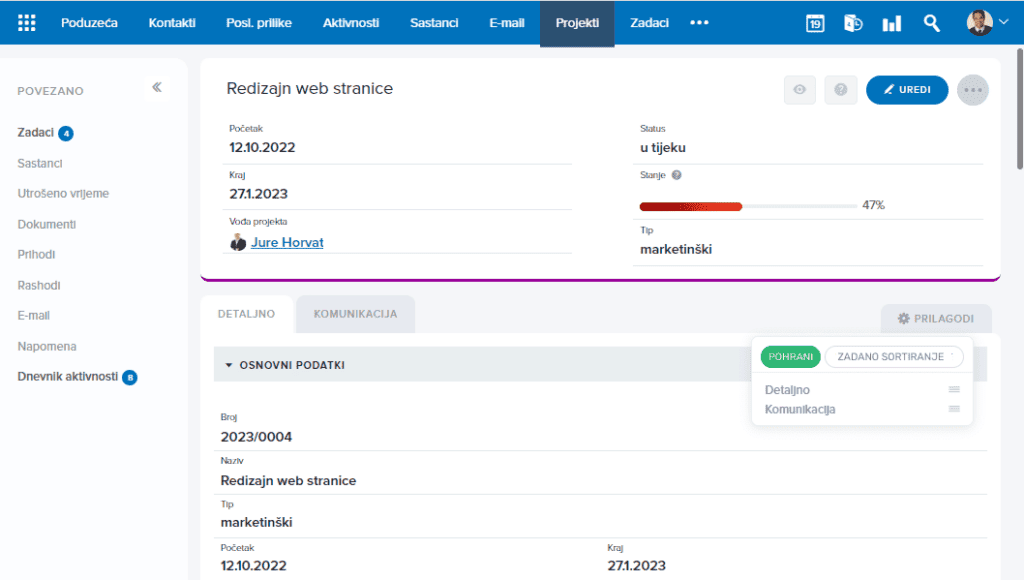Switch to the Komunikacija tab
The image size is (1024, 580).
click(355, 314)
